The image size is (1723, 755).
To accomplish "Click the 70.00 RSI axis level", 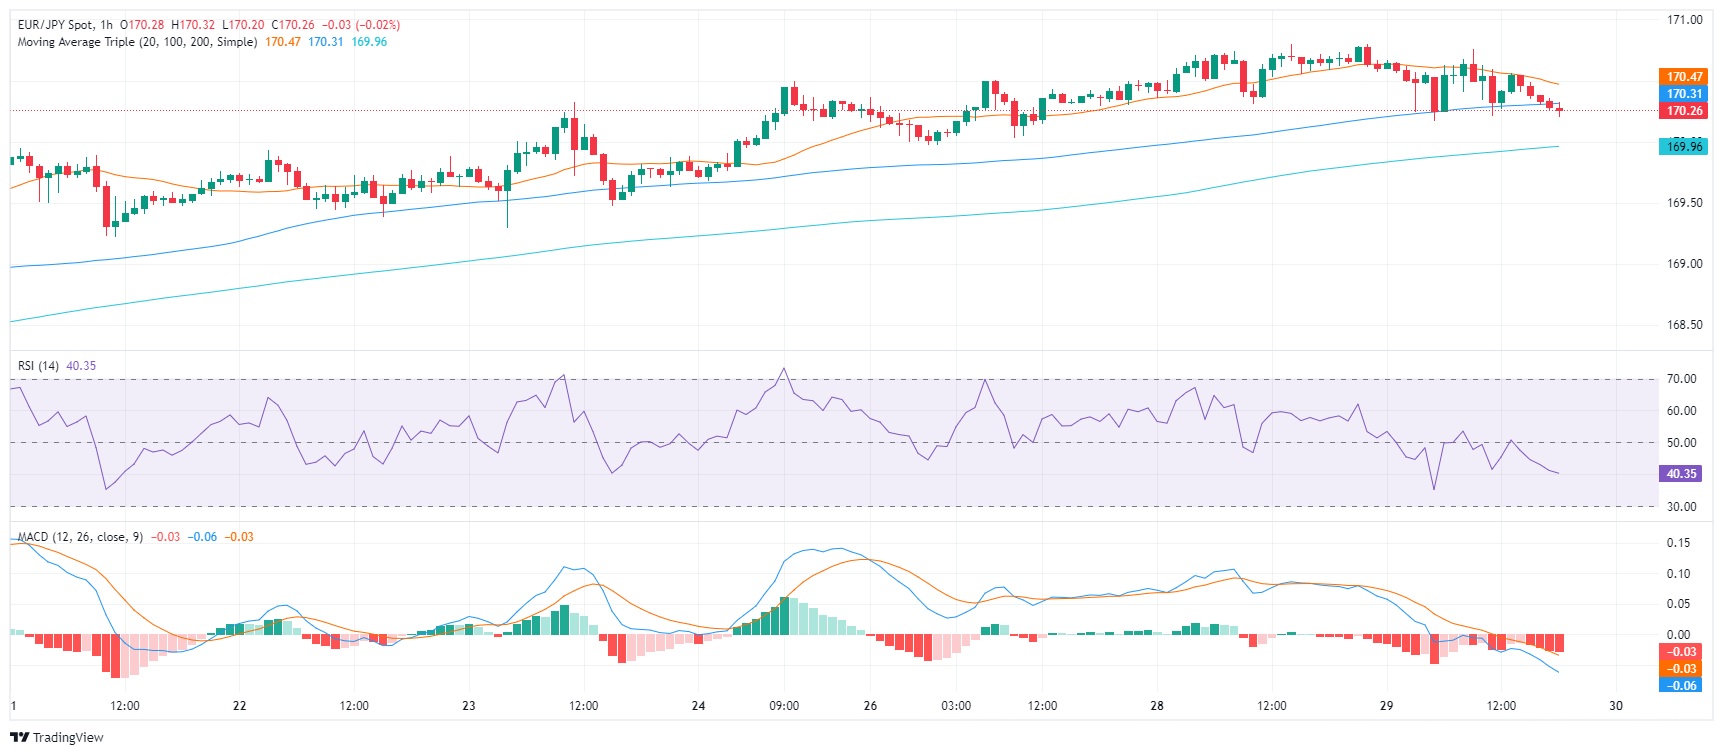I will pyautogui.click(x=1682, y=379).
